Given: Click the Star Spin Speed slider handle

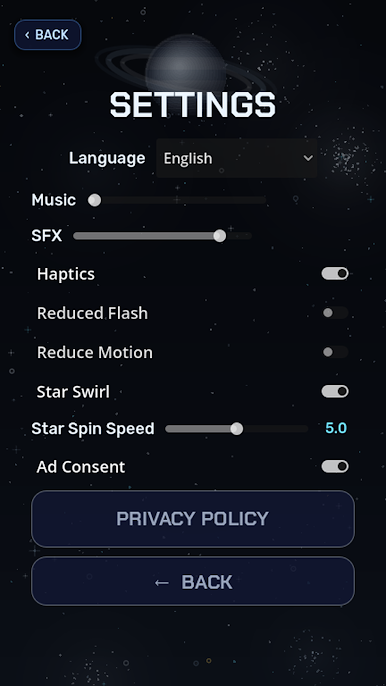Looking at the screenshot, I should pyautogui.click(x=237, y=429).
